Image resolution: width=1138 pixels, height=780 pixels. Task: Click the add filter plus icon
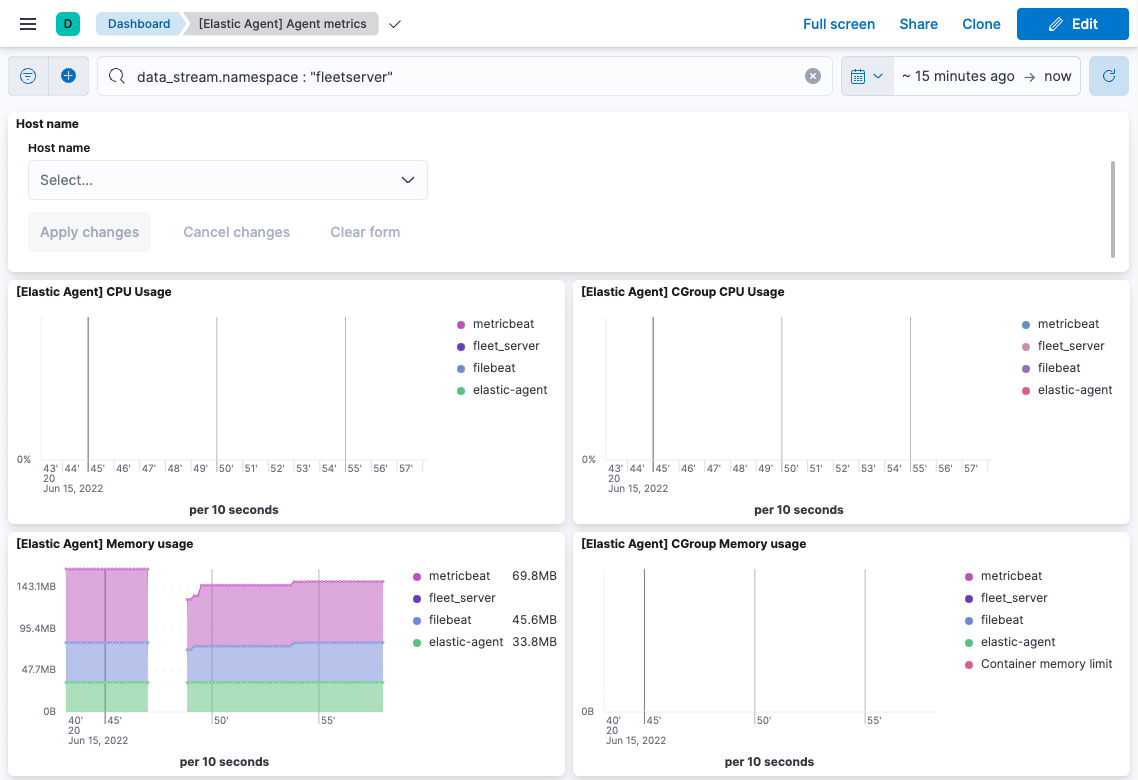click(67, 76)
